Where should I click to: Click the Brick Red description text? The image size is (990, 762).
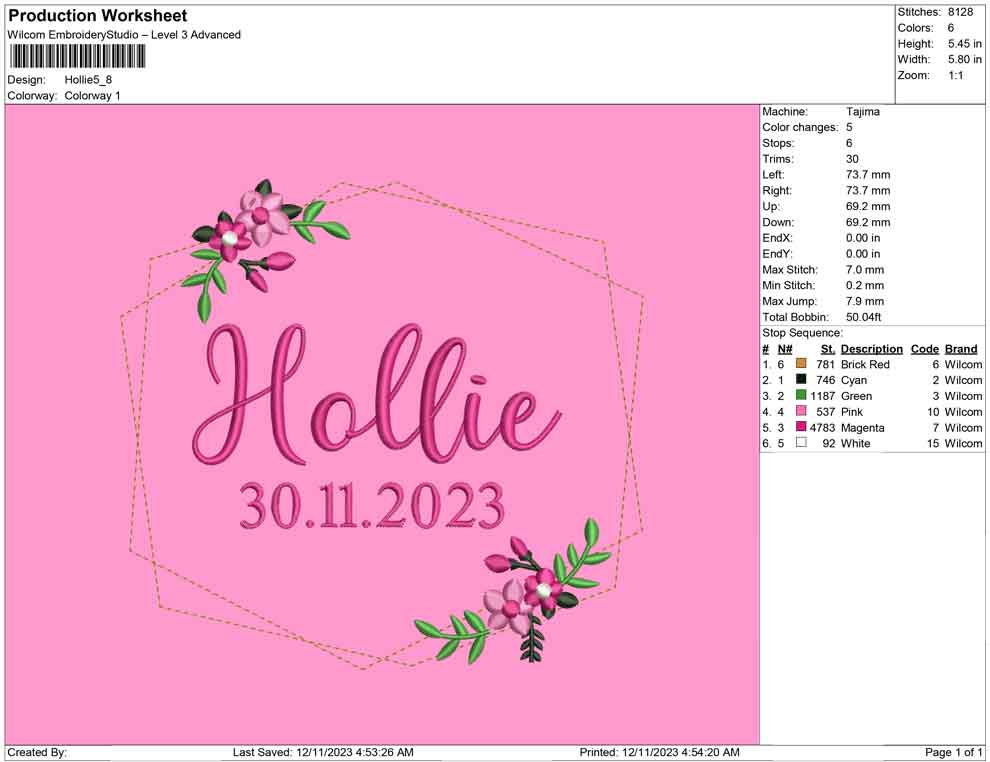[865, 364]
